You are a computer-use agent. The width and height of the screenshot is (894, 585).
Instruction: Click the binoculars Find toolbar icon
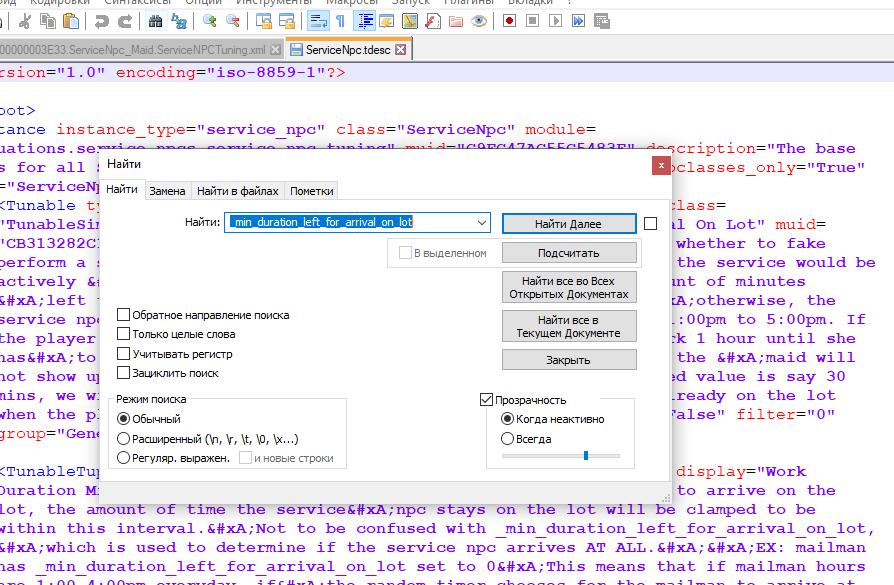point(154,20)
